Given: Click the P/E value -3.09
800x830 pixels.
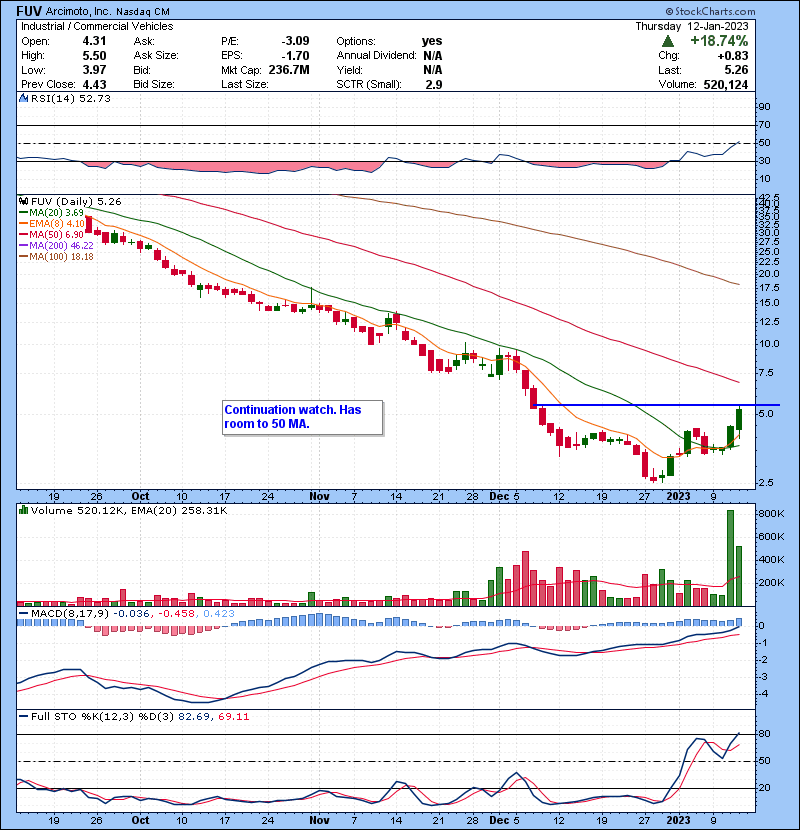Looking at the screenshot, I should (295, 41).
